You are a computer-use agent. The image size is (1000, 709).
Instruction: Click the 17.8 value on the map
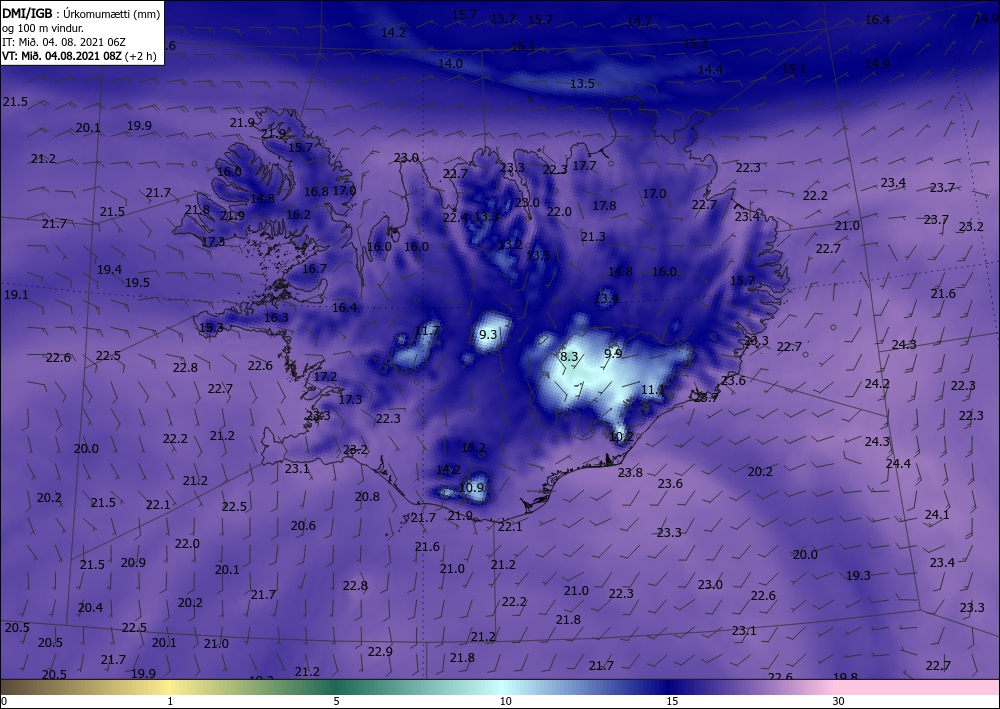604,205
